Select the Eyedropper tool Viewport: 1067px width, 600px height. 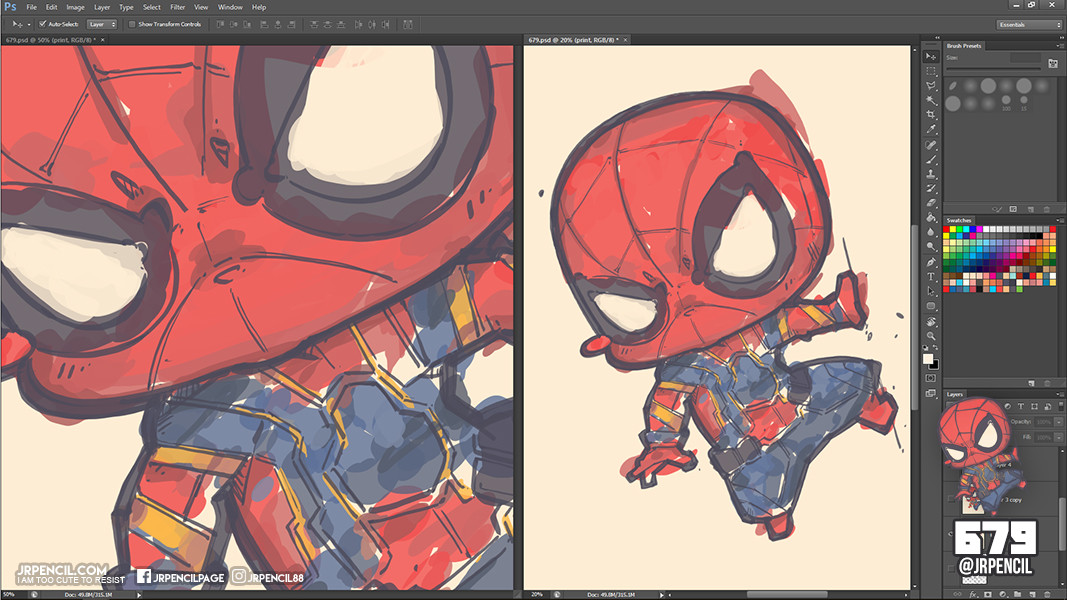tap(931, 129)
